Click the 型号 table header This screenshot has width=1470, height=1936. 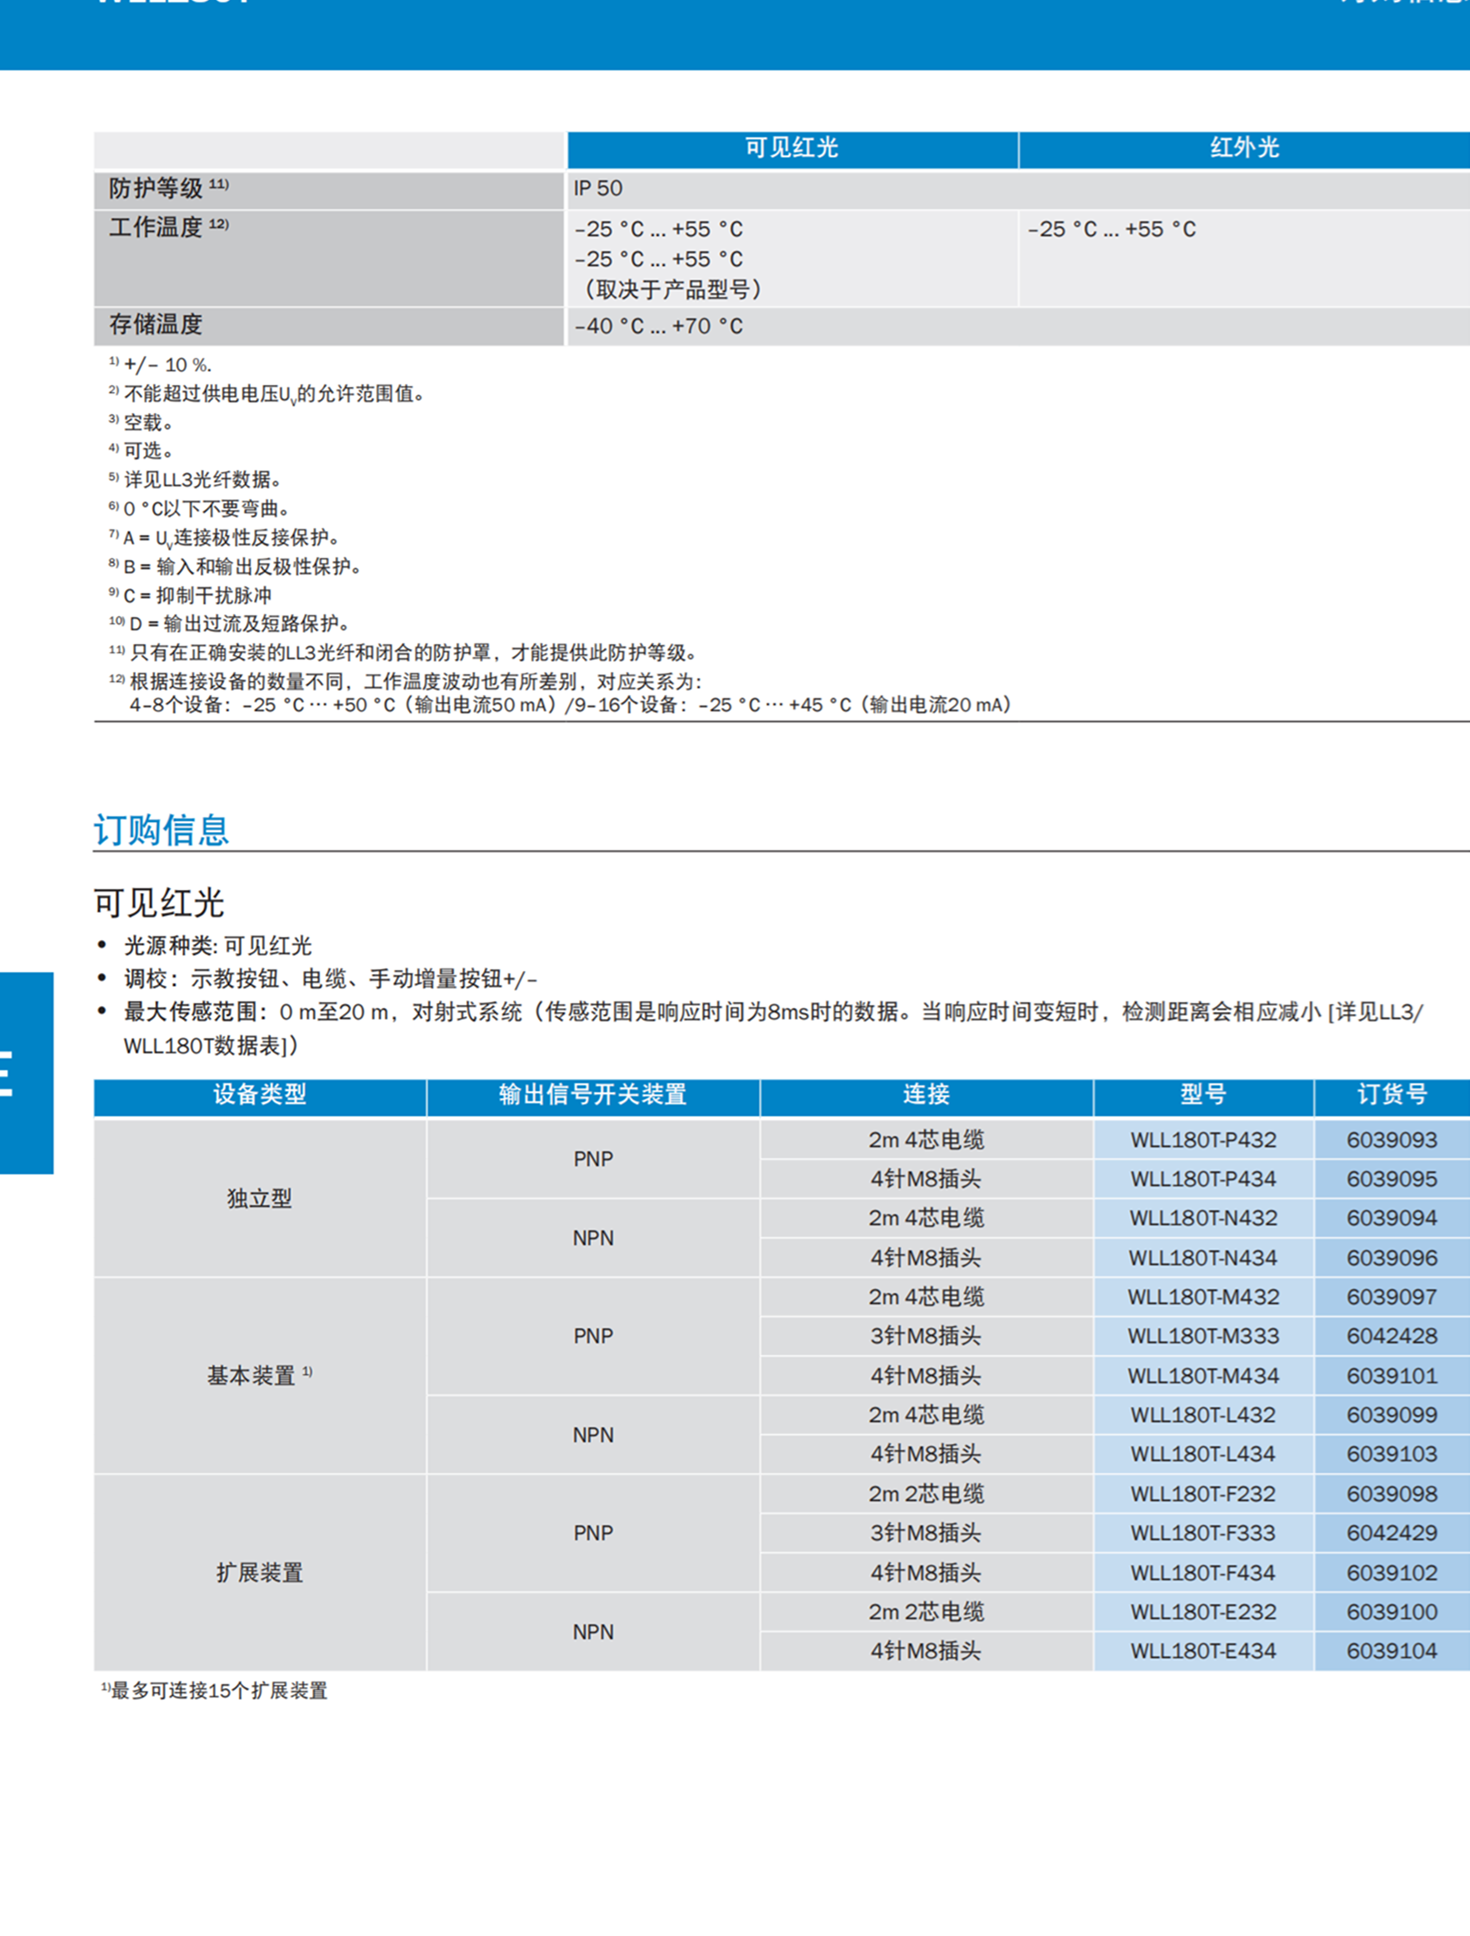coord(1204,1095)
